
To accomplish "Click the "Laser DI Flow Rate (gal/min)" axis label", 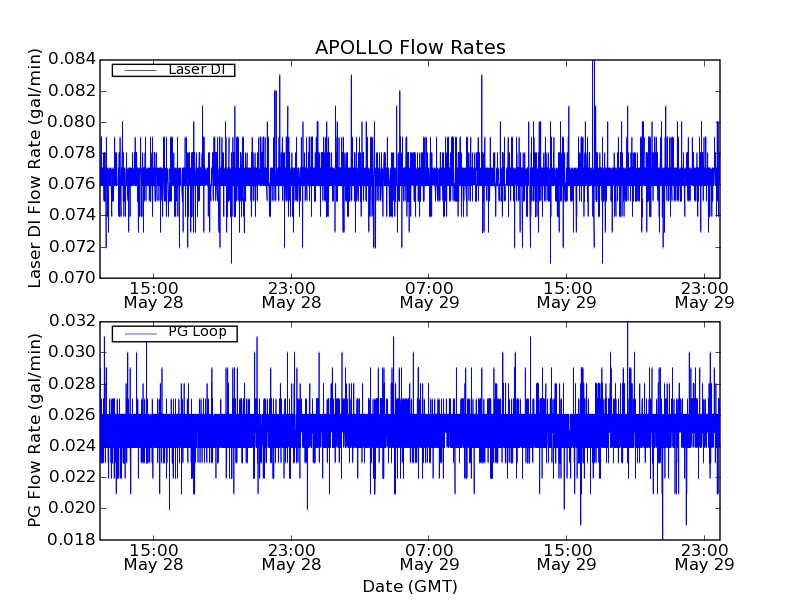I will pyautogui.click(x=35, y=168).
